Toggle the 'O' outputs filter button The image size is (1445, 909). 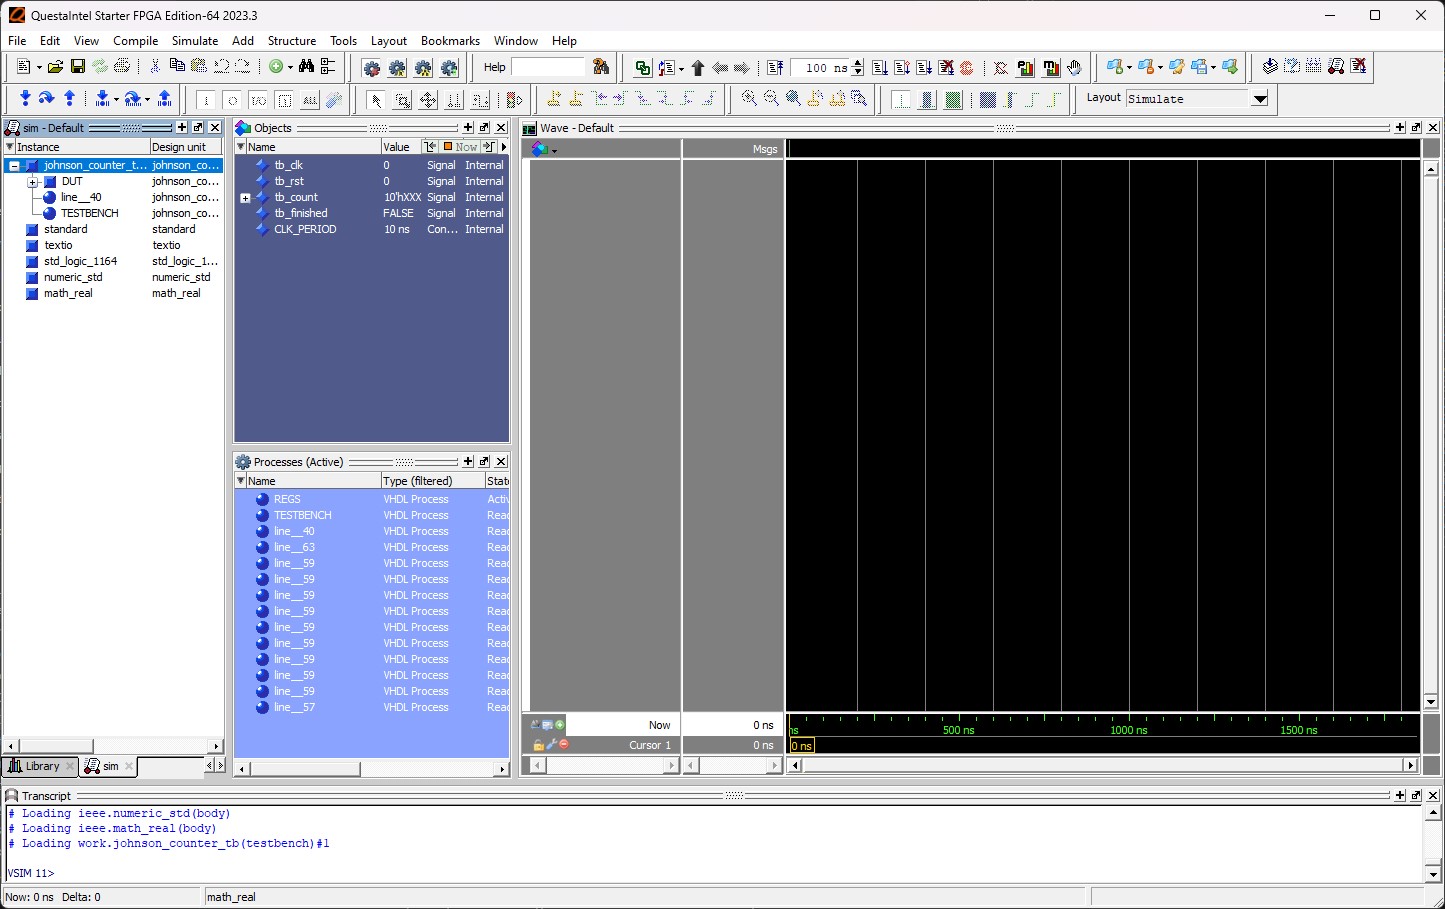[x=232, y=100]
